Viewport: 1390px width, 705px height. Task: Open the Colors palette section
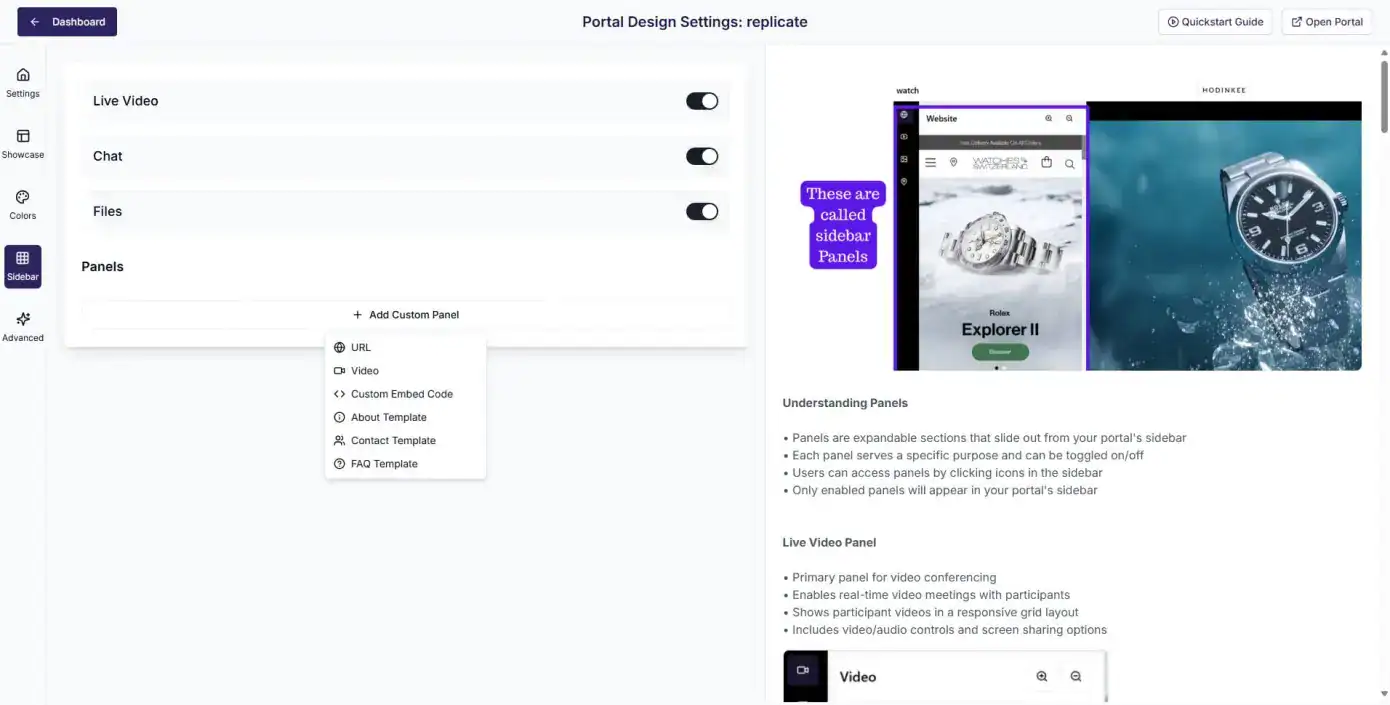(23, 204)
